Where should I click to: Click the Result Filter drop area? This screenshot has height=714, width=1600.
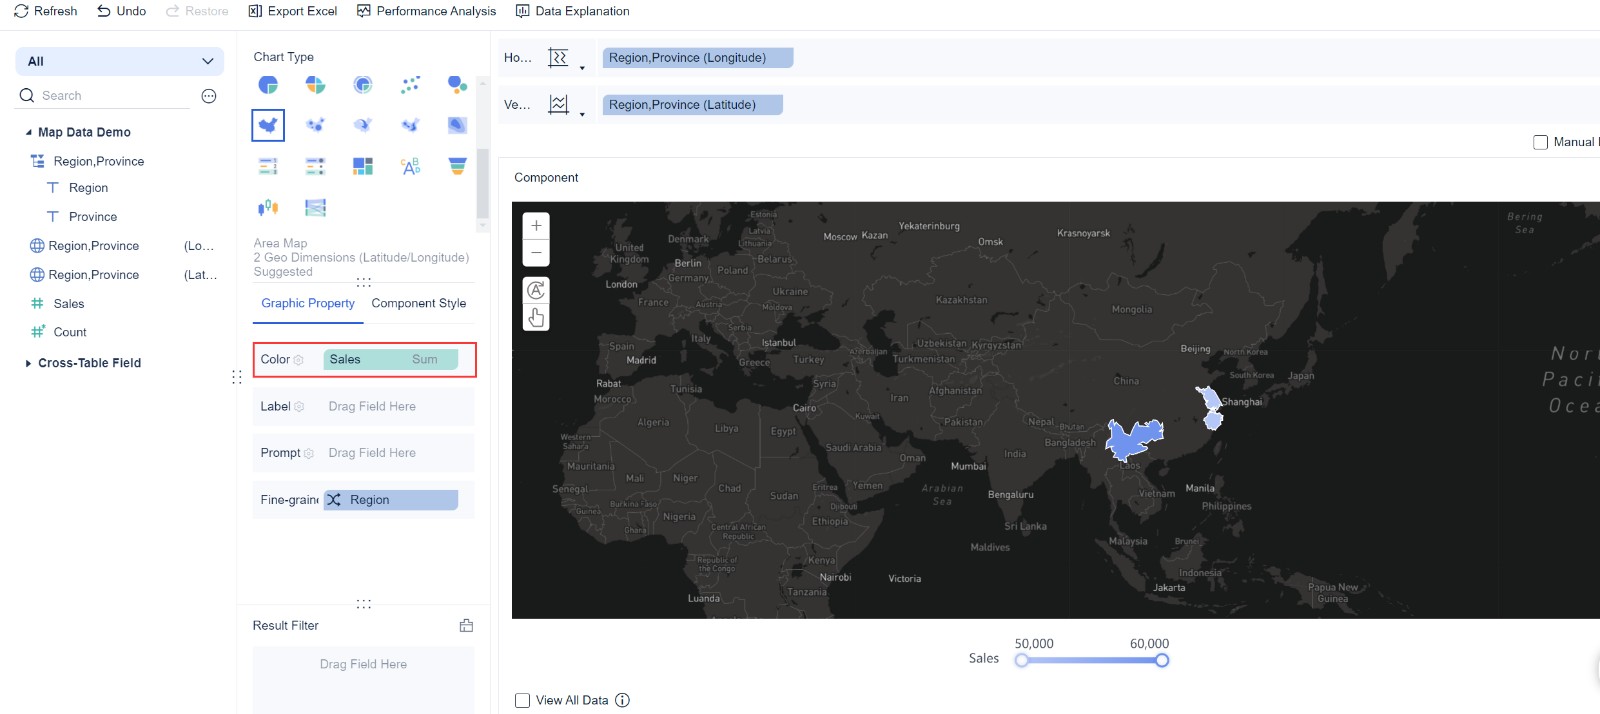pos(363,679)
